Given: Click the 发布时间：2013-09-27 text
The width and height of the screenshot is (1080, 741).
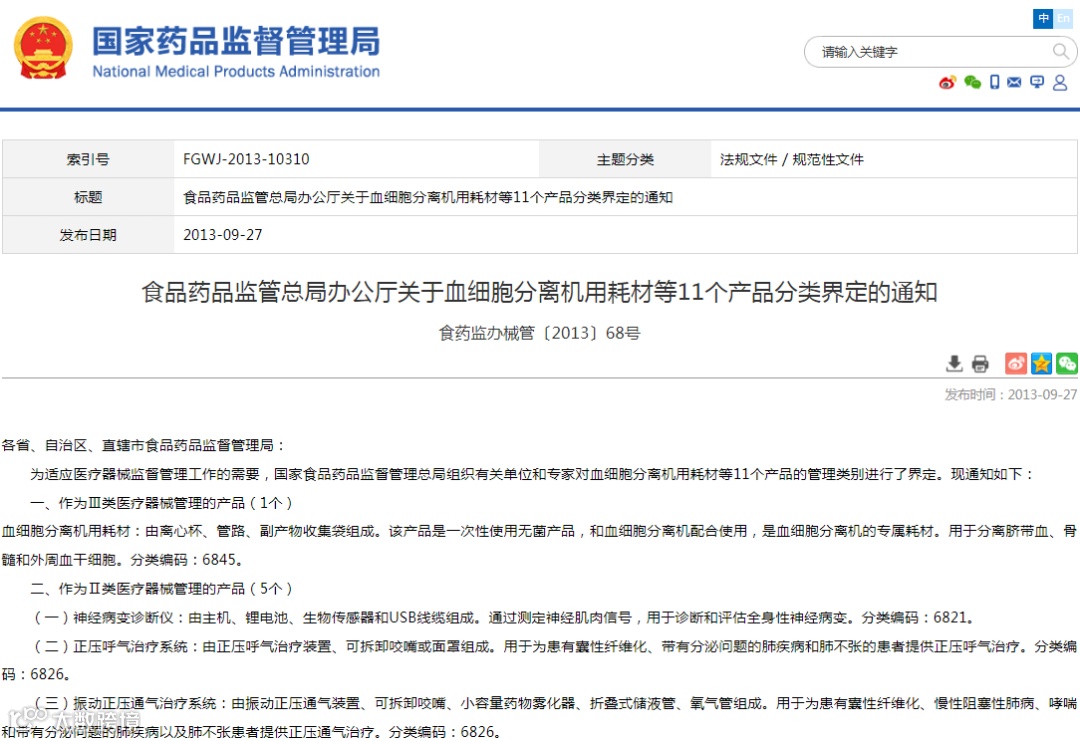Looking at the screenshot, I should click(x=1010, y=395).
